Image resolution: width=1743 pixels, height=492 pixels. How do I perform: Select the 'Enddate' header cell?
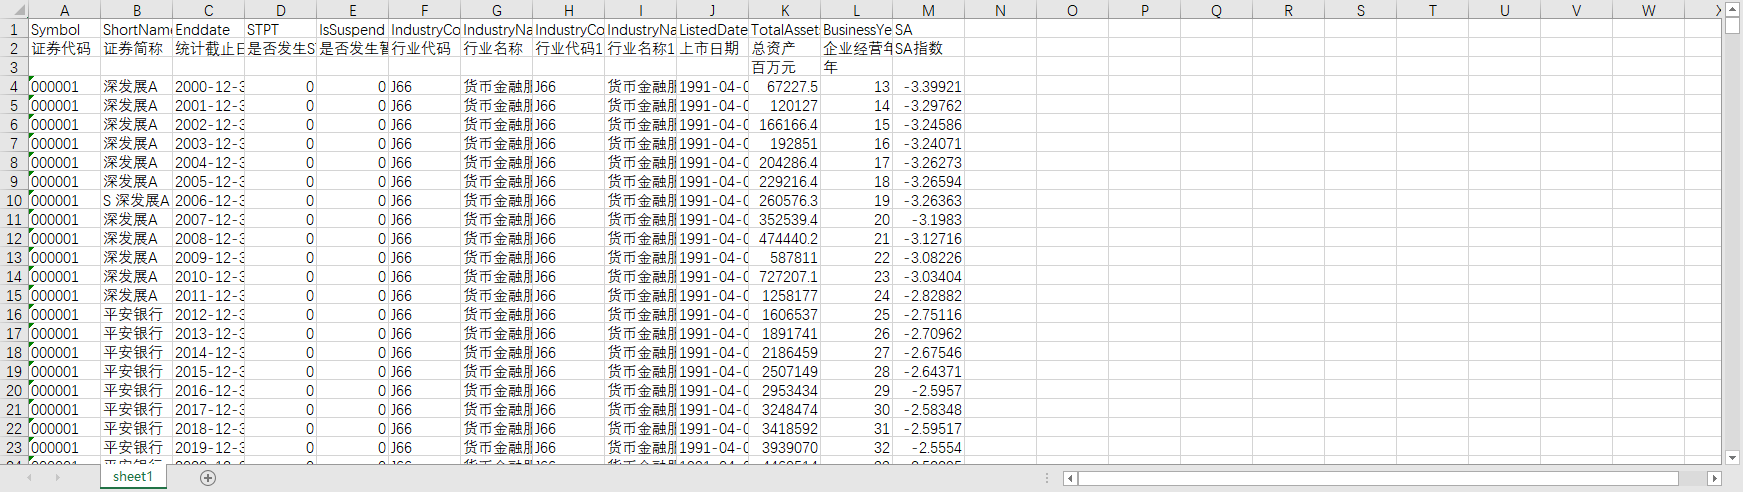[x=208, y=30]
